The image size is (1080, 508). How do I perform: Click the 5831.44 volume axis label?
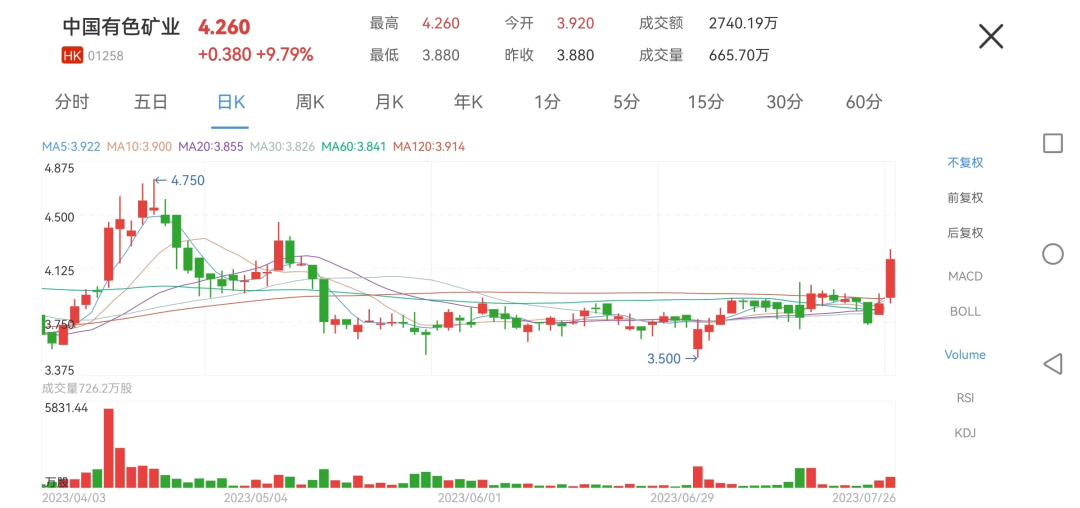(66, 408)
